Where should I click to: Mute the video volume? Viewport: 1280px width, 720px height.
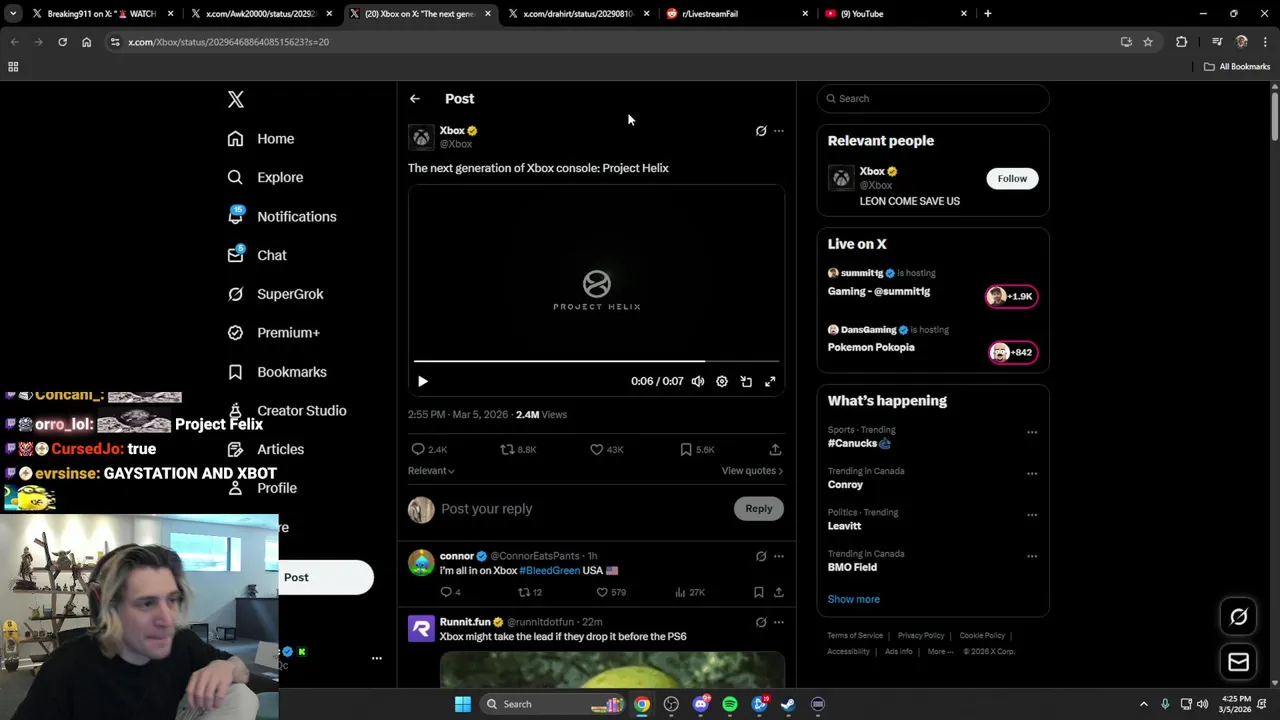pyautogui.click(x=698, y=381)
